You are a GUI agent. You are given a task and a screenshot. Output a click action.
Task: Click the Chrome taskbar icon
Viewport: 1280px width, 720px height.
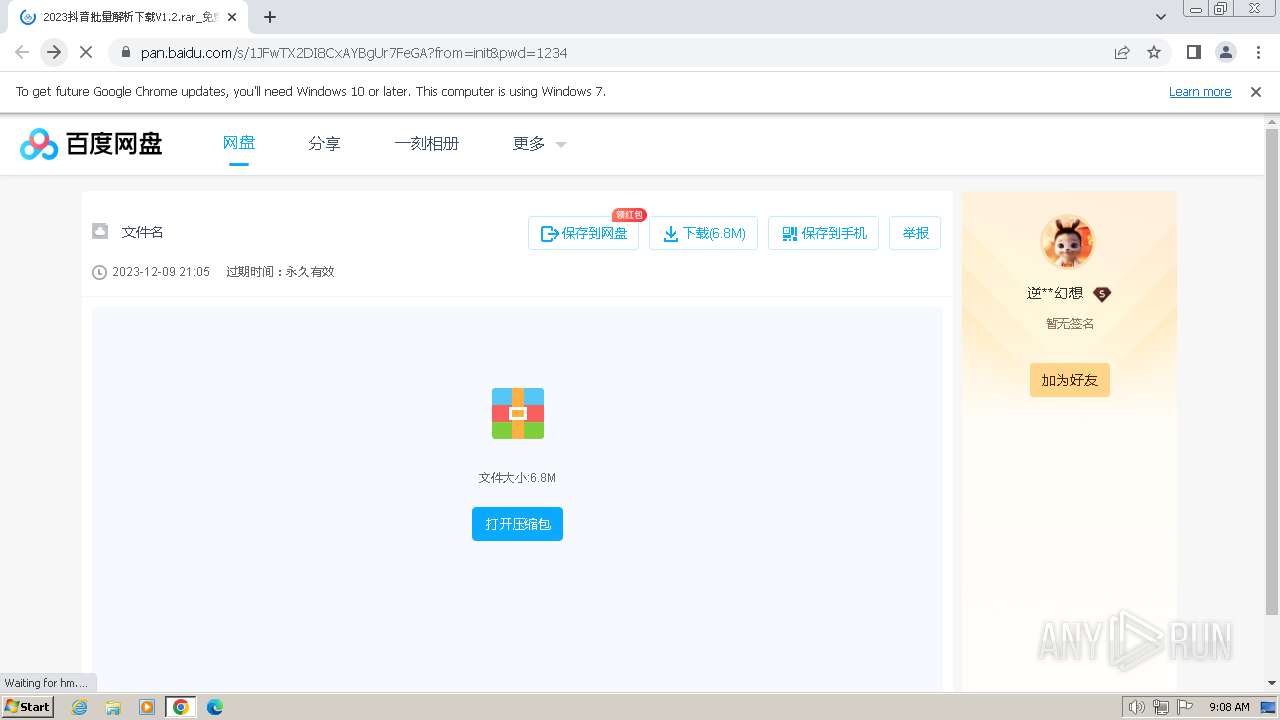point(181,707)
